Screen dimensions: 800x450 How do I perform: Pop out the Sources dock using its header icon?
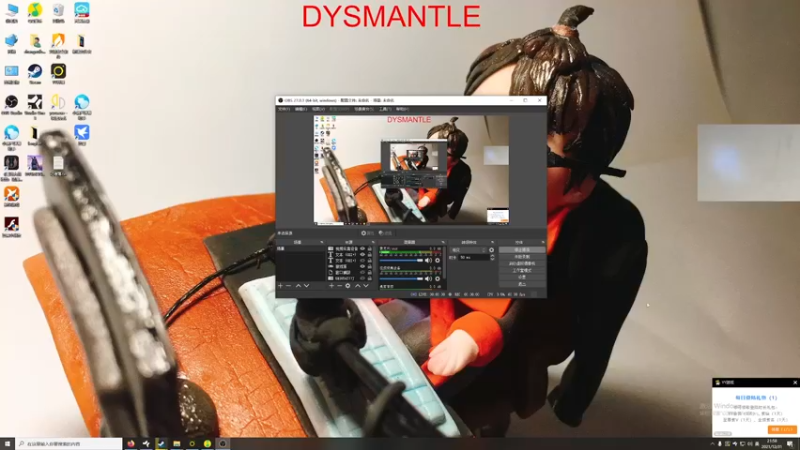[x=373, y=242]
